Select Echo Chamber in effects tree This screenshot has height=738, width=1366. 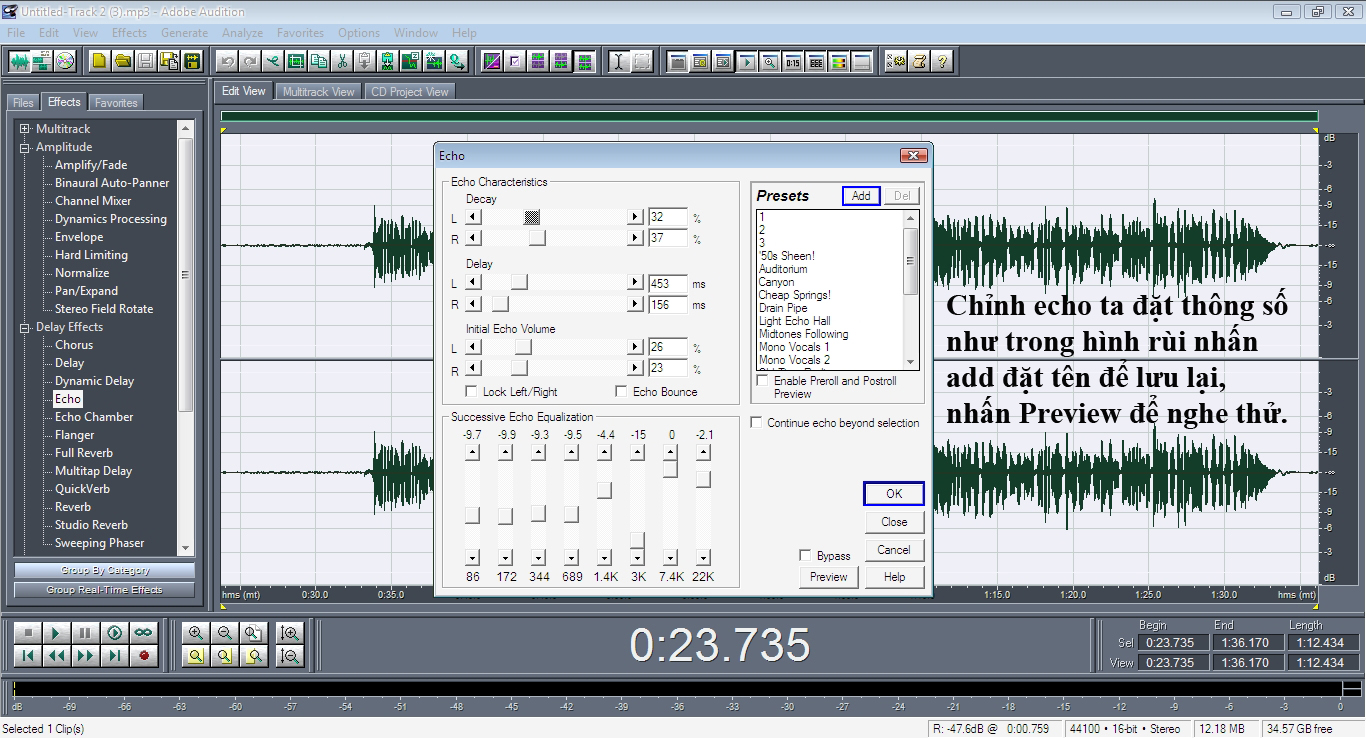pos(94,417)
